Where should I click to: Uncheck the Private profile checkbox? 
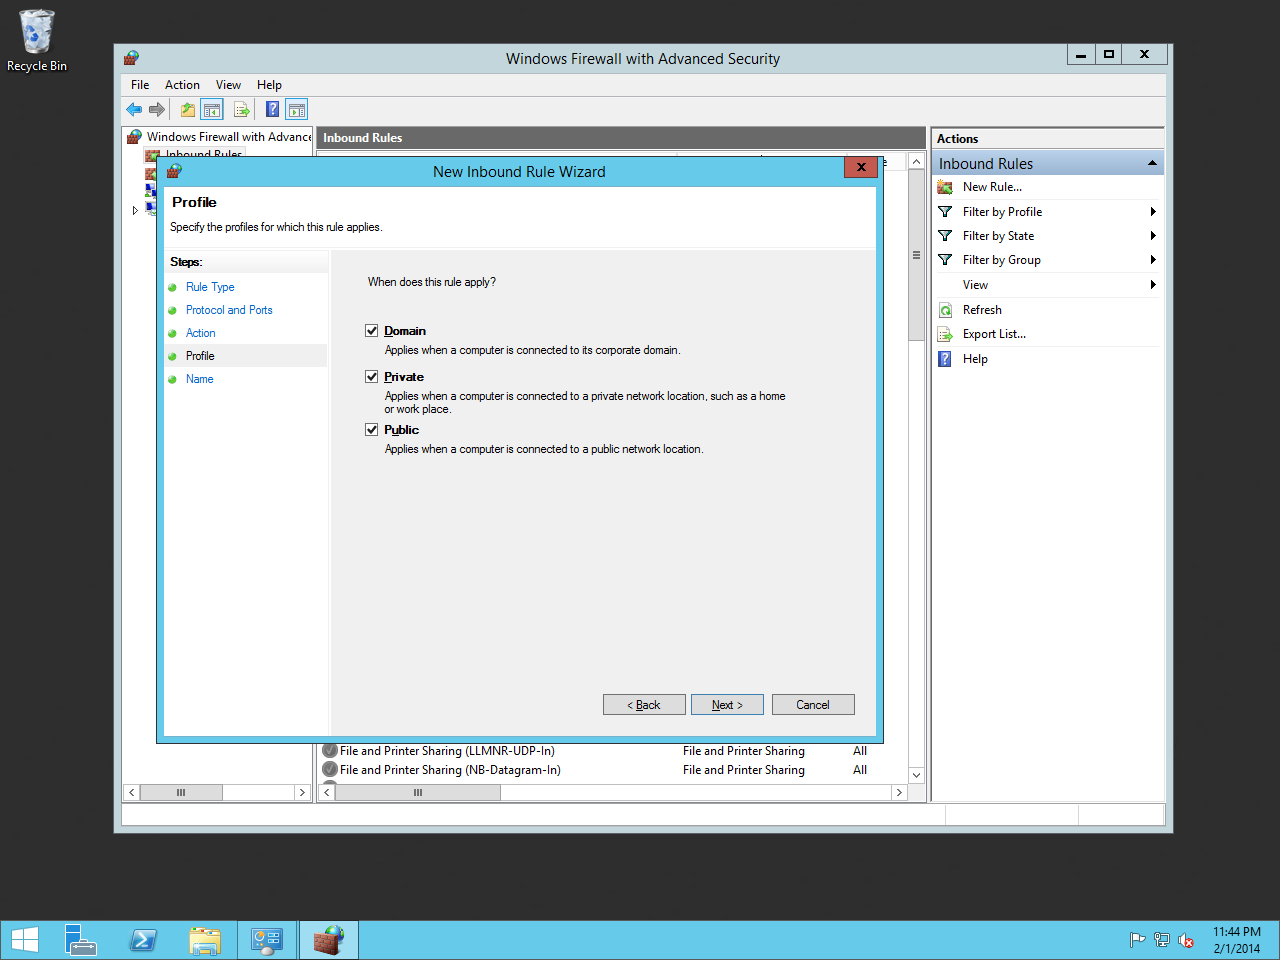coord(372,377)
